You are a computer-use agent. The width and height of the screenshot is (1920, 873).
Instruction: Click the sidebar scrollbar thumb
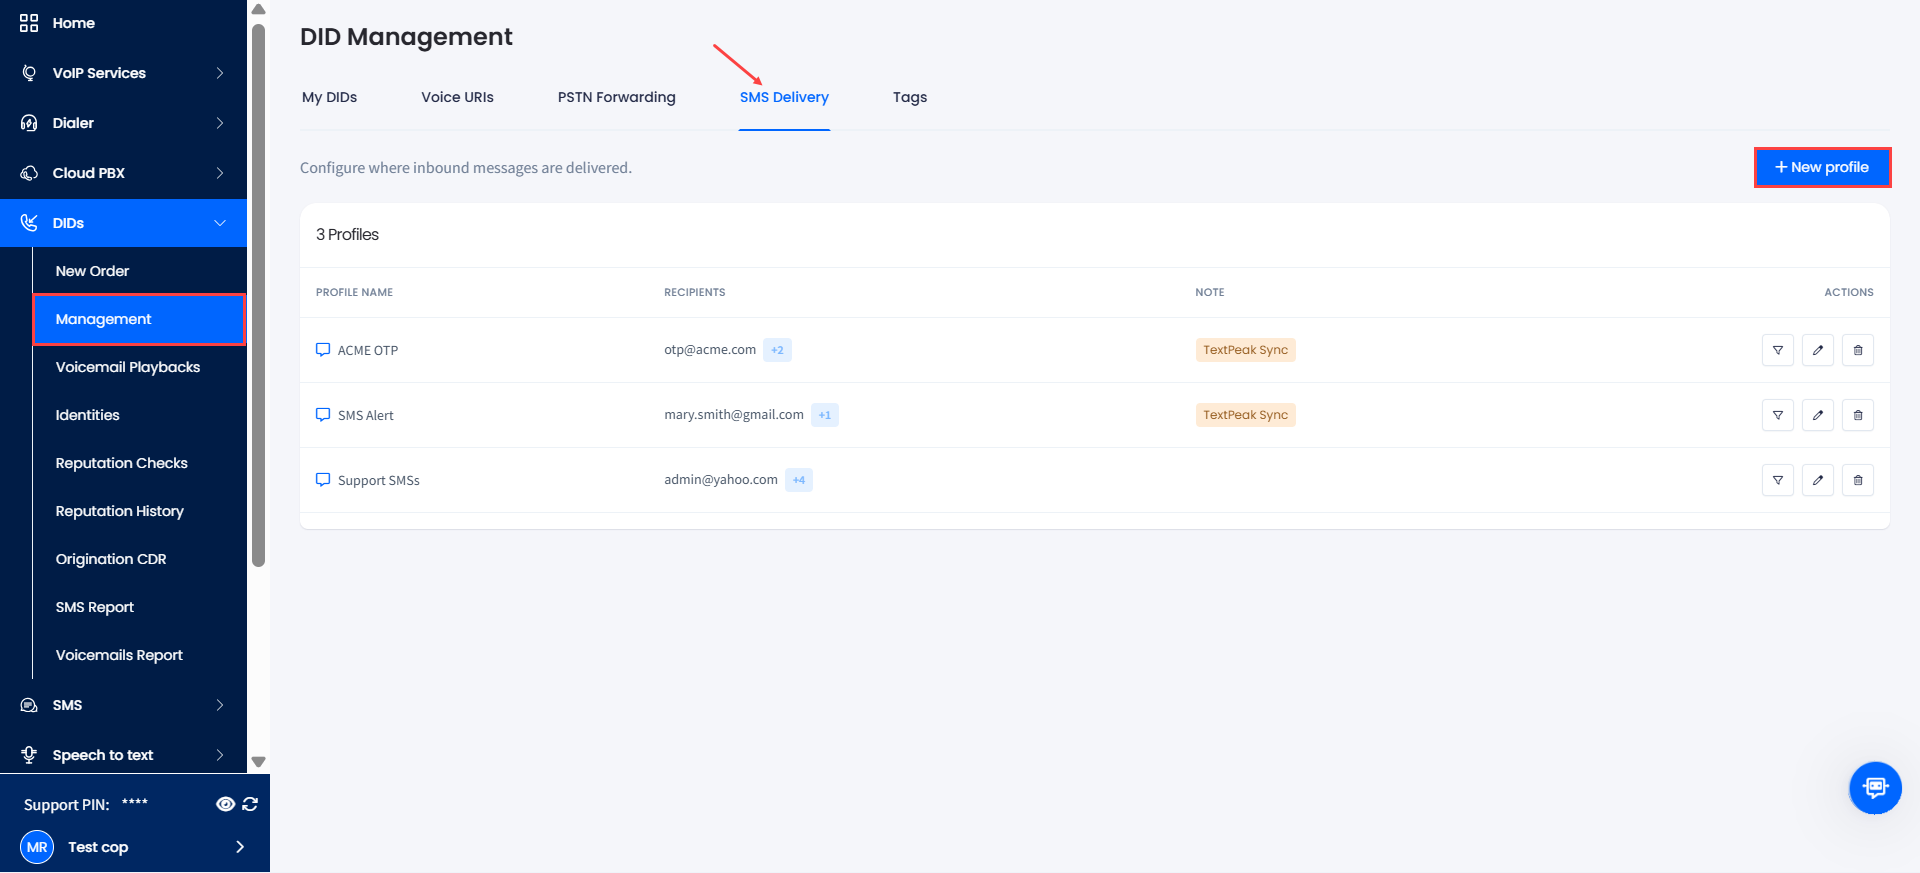pyautogui.click(x=258, y=295)
